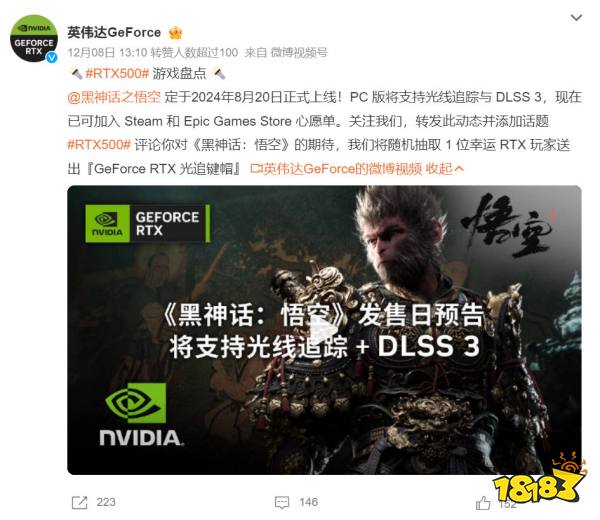Open the 微博视频号 source link

(299, 52)
